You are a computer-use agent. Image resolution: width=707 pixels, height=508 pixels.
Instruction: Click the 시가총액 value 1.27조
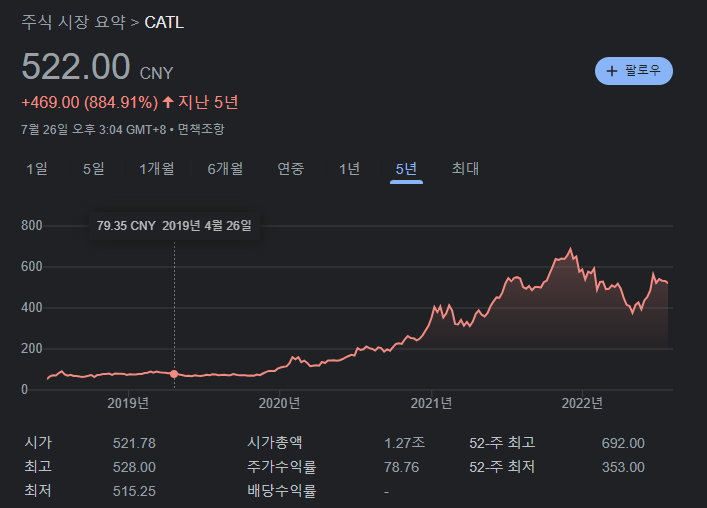[404, 443]
